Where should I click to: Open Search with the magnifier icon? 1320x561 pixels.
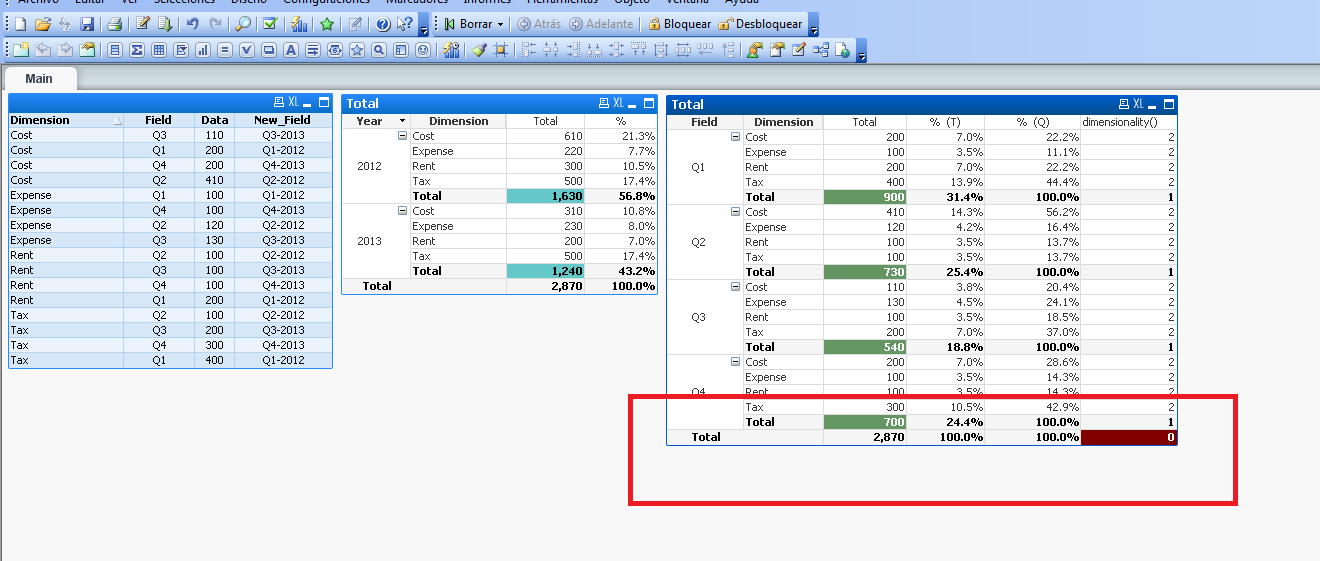click(x=243, y=24)
